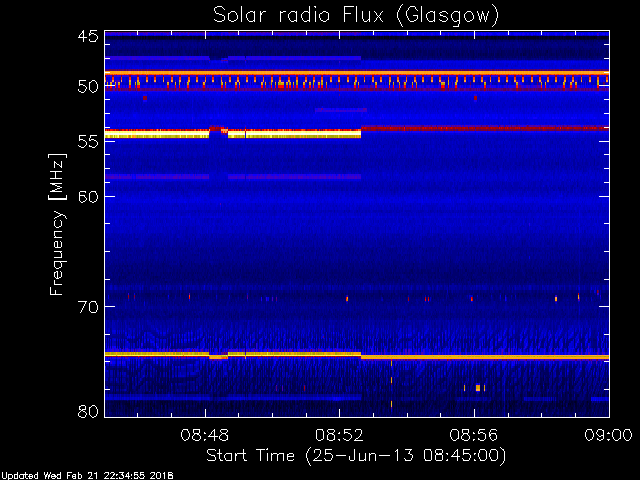
Task: Click the 09:00 time tick label
Action: coord(608,435)
